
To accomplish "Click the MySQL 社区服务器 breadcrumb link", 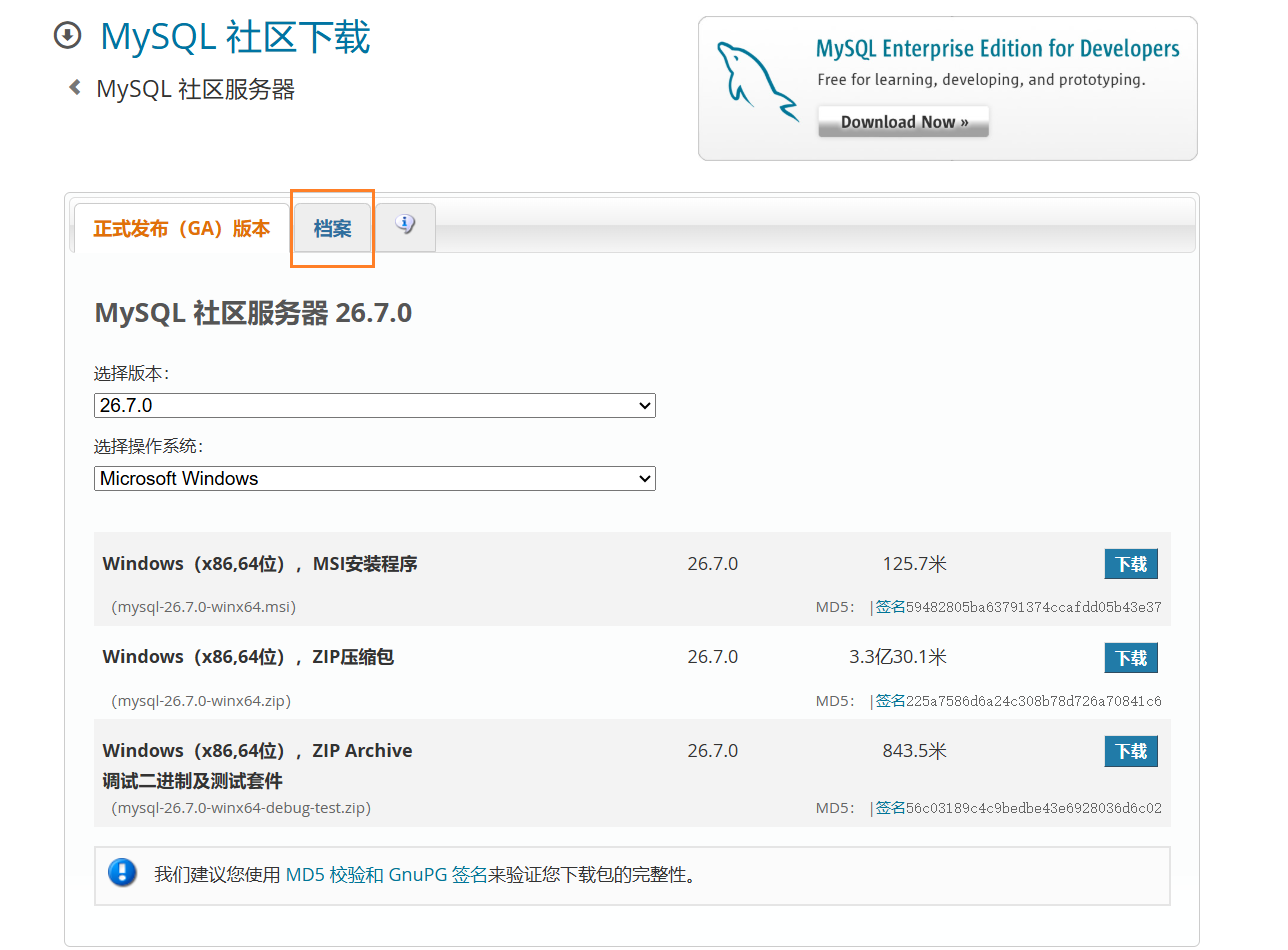I will pos(196,89).
